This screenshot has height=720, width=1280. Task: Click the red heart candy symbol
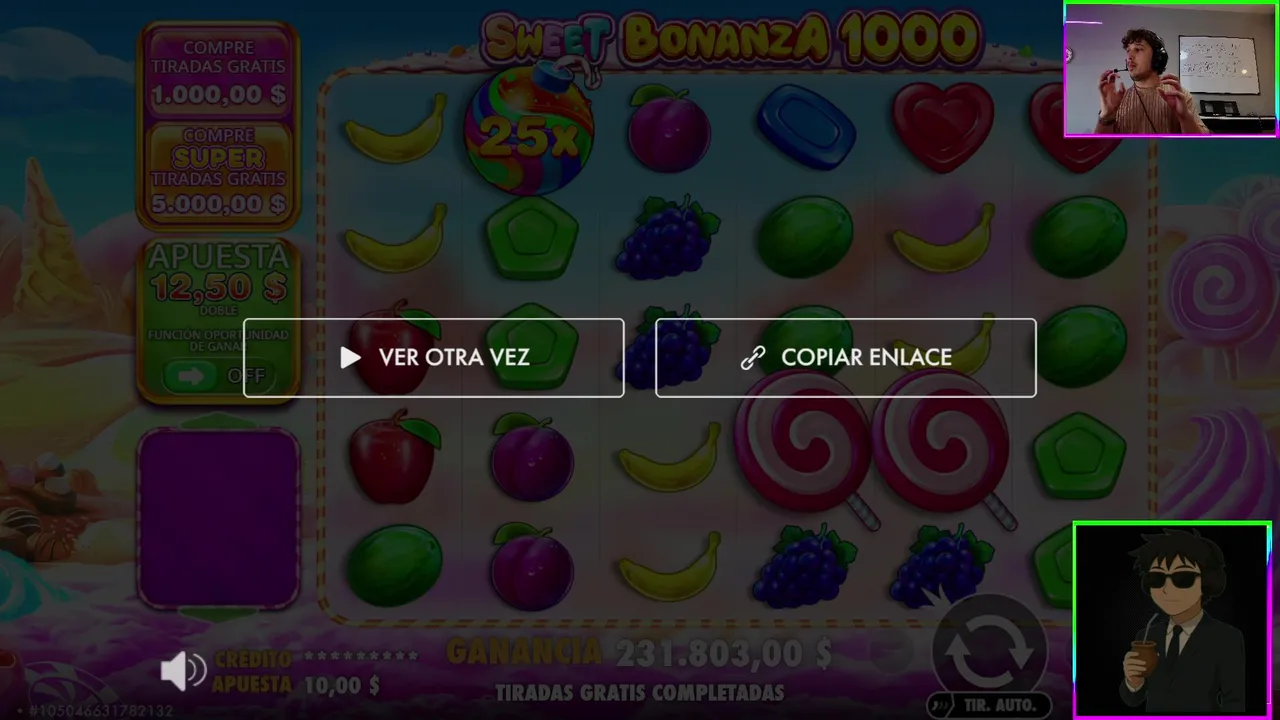(x=943, y=126)
